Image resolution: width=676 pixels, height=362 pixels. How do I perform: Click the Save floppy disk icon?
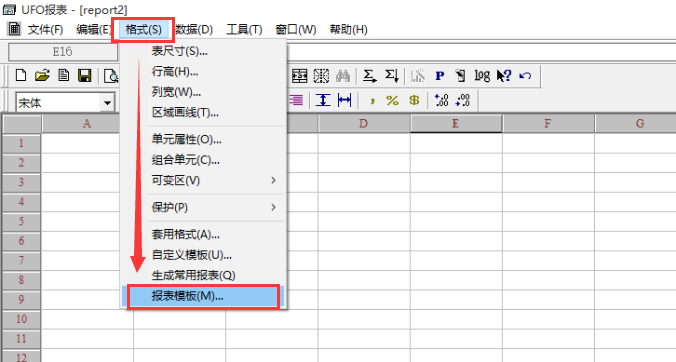[84, 76]
